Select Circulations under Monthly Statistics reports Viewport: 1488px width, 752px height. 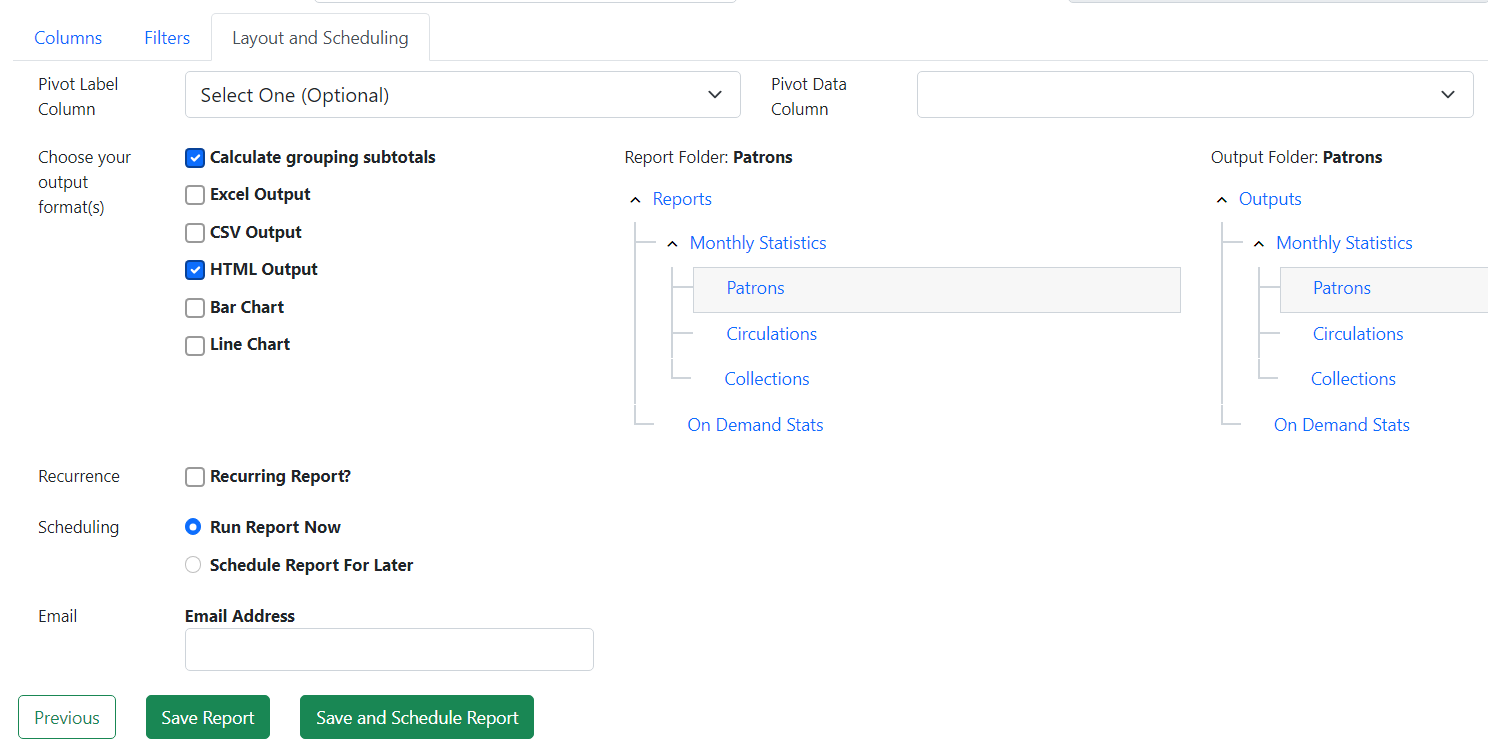click(x=771, y=333)
